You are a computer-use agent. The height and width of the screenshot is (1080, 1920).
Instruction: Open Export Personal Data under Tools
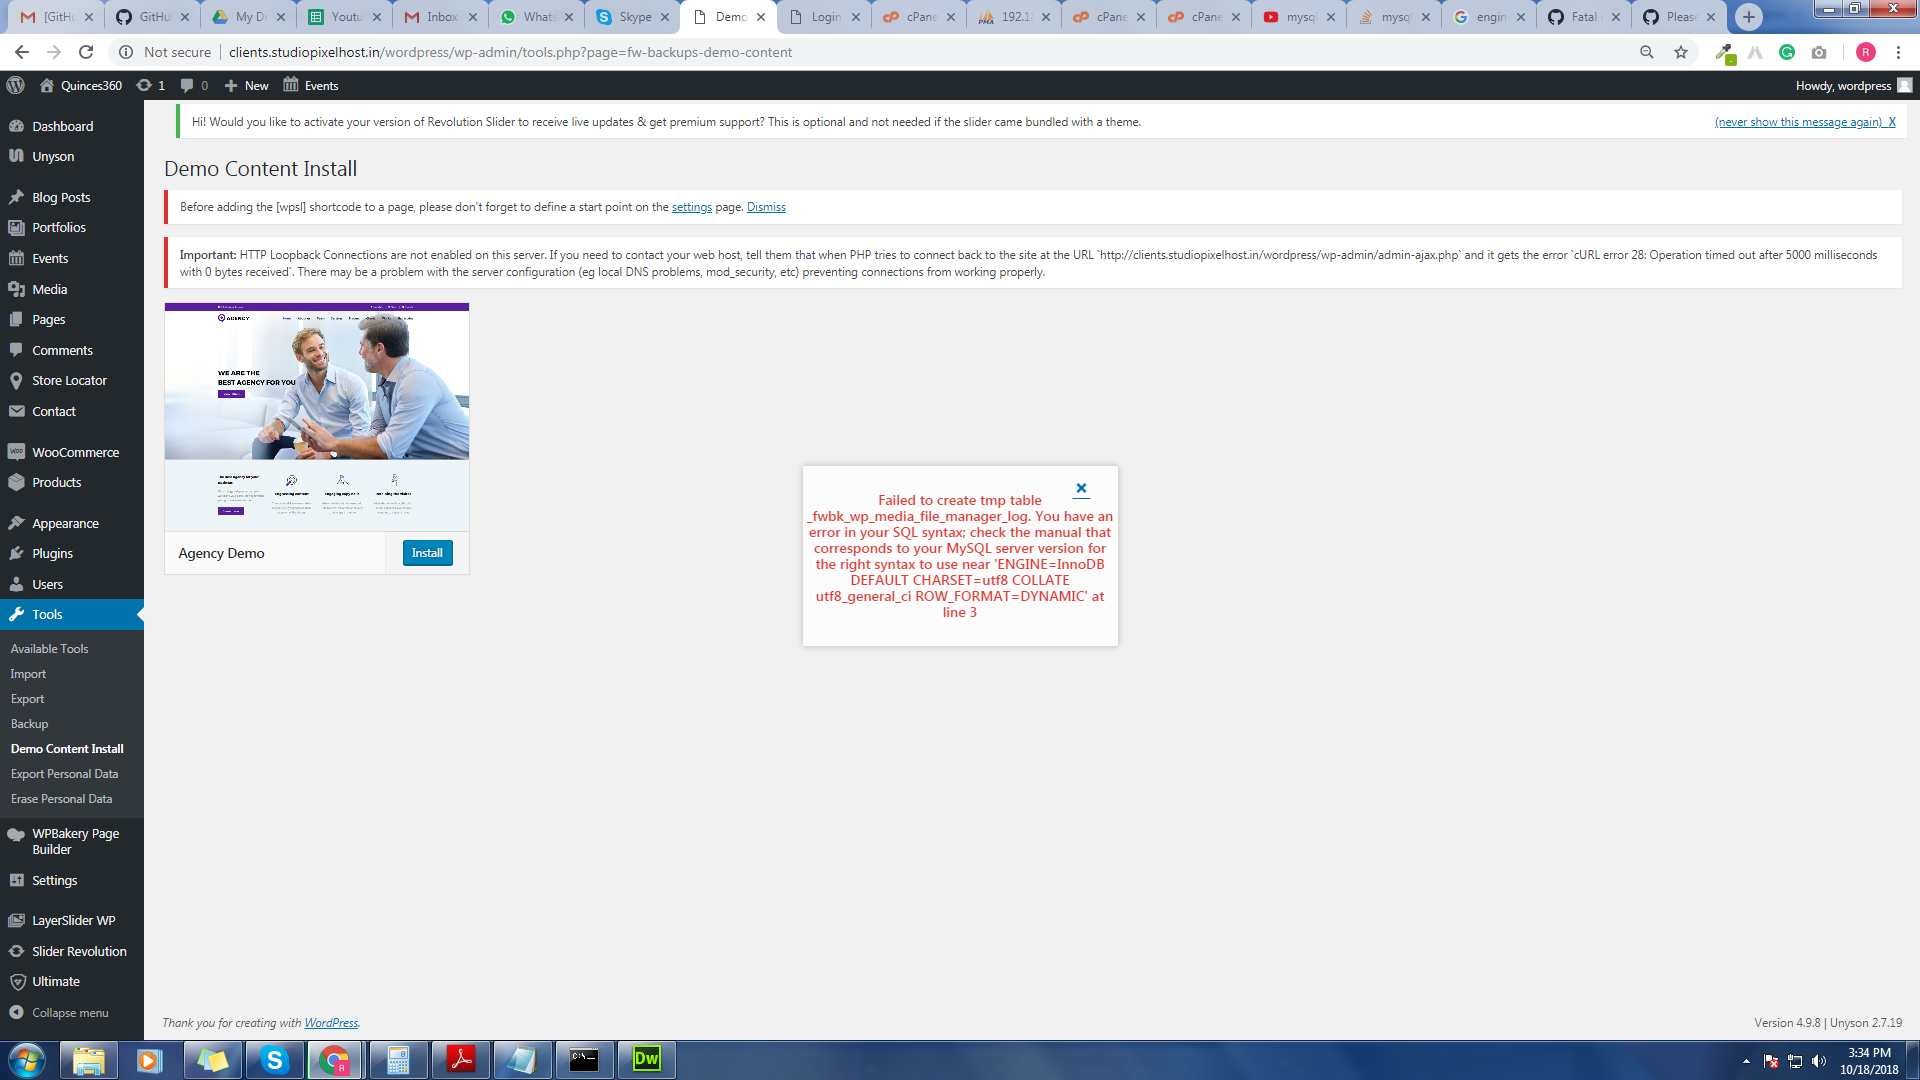(x=65, y=773)
